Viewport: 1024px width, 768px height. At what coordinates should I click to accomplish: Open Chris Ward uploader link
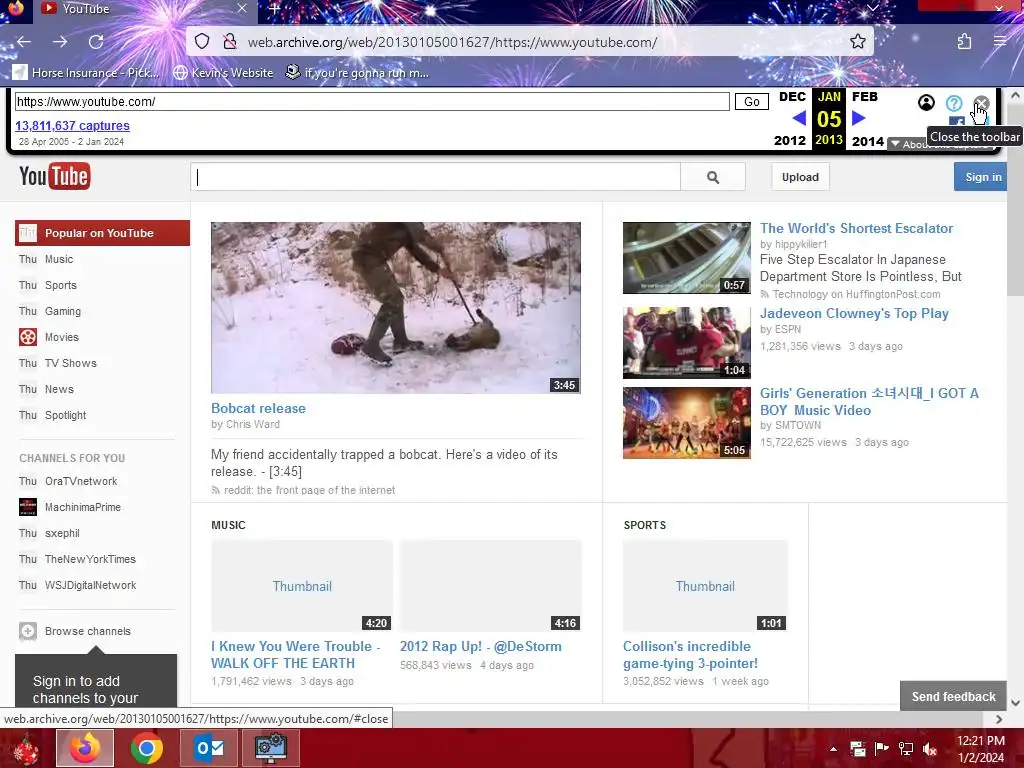click(253, 424)
